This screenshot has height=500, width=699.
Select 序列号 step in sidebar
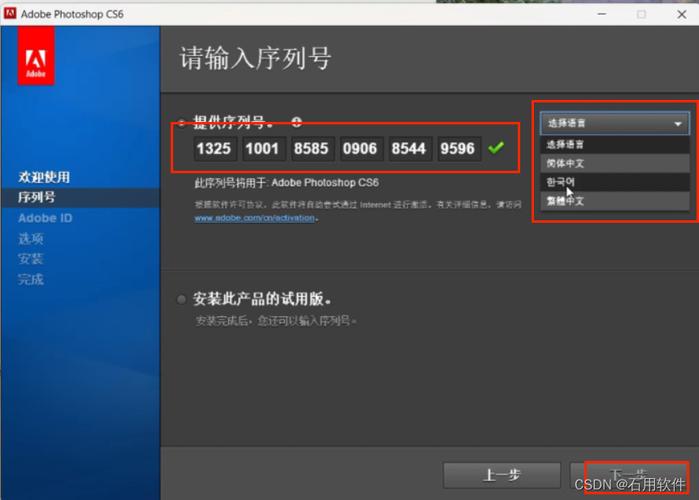(x=37, y=197)
